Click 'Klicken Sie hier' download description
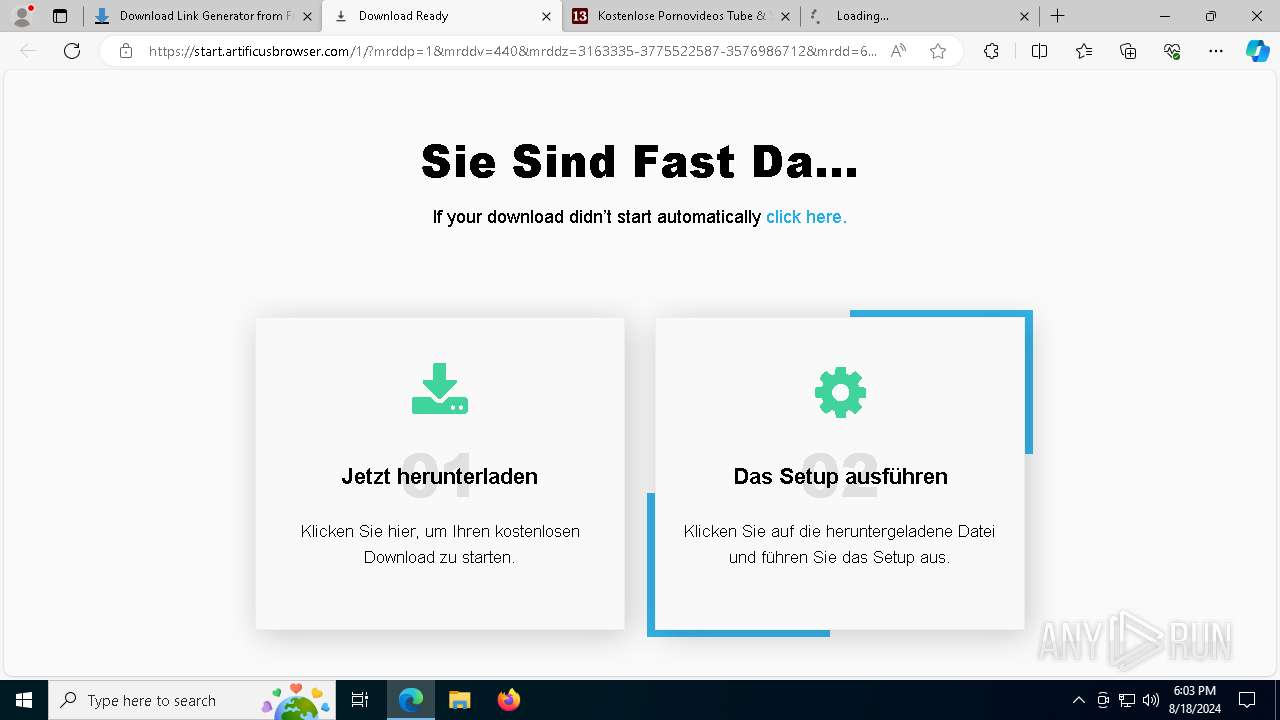1280x720 pixels. point(440,544)
